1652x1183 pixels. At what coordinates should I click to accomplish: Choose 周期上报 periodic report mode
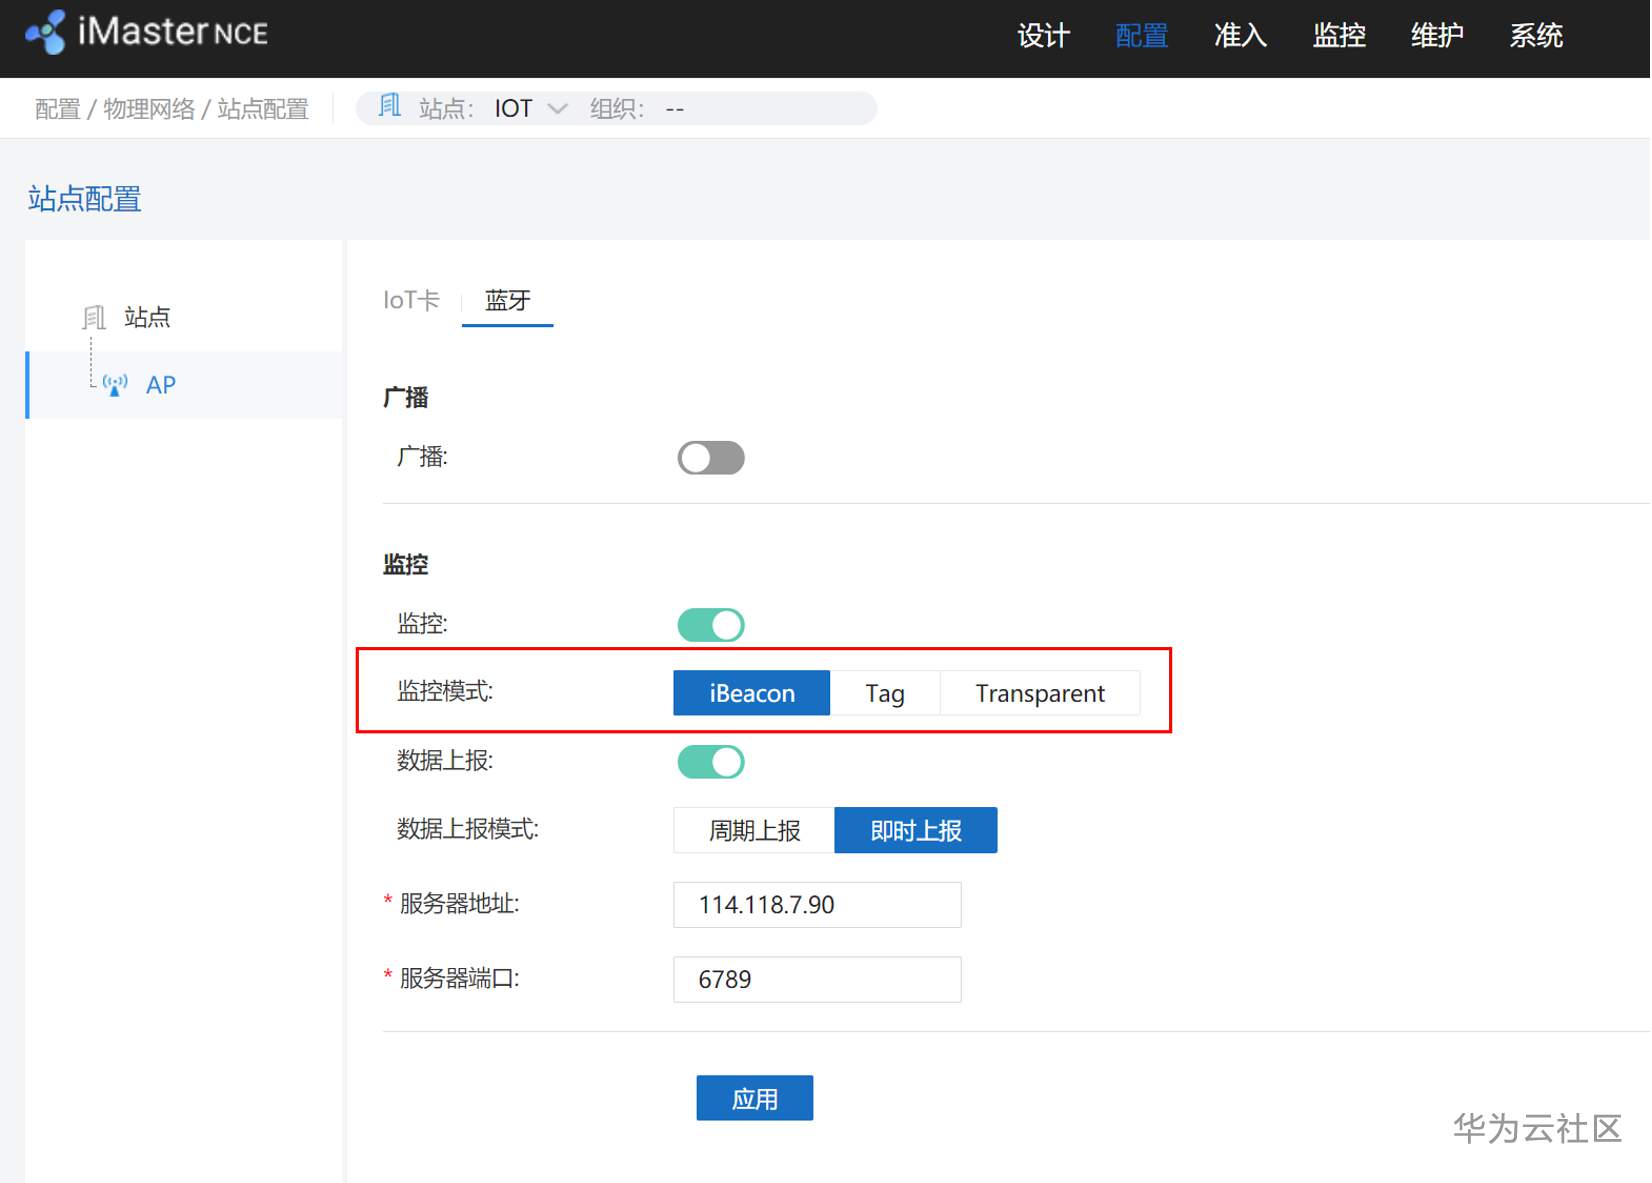pos(754,830)
